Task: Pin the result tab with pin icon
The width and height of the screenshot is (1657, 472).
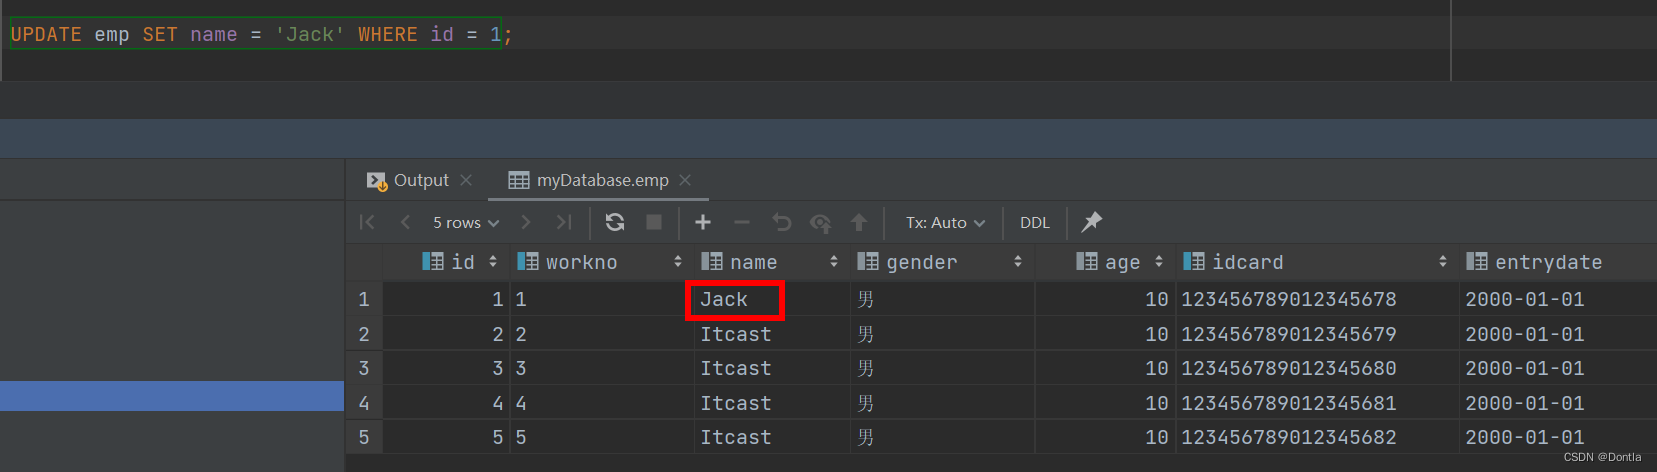Action: coord(1092,222)
